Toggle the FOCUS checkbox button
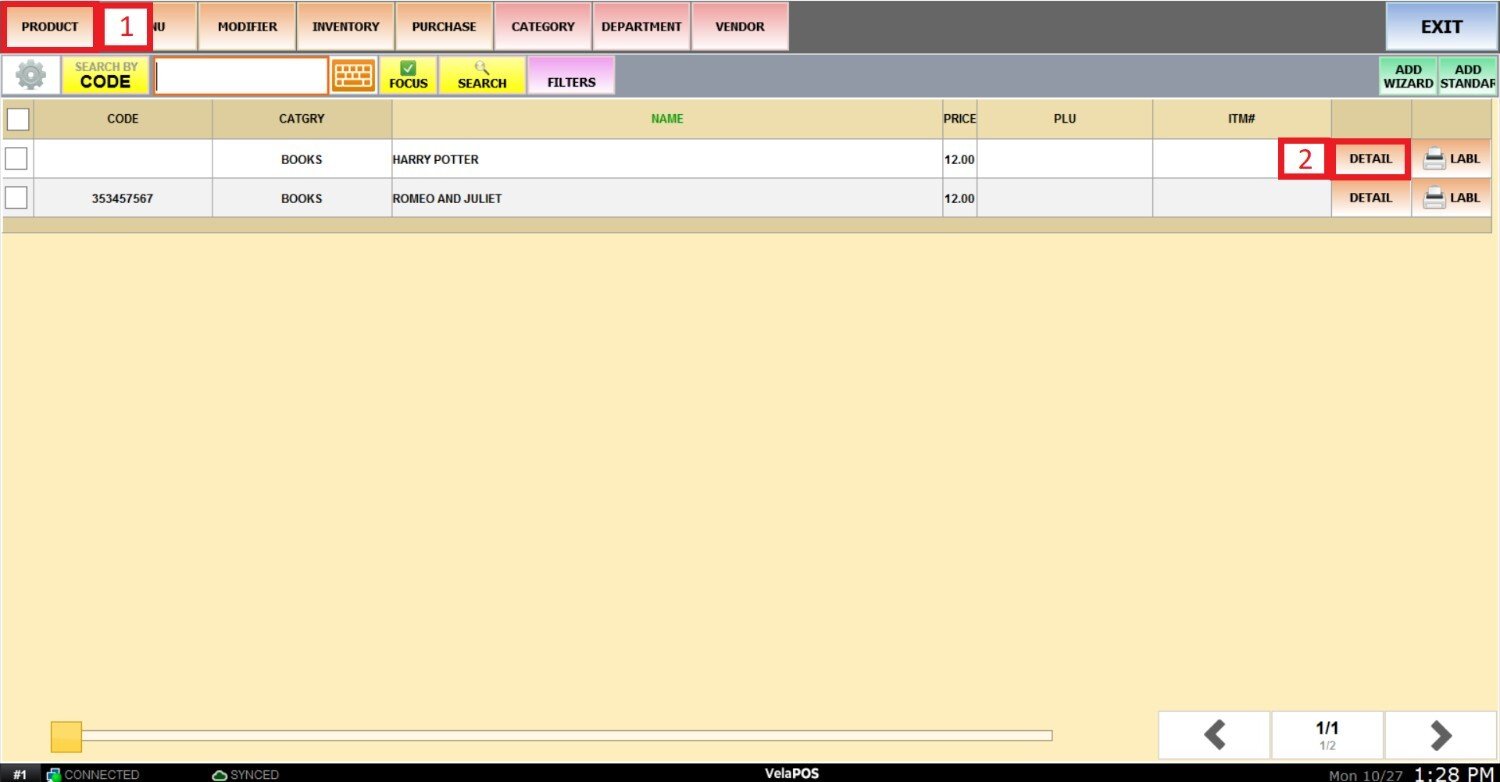Screen dimensions: 1500x782 tap(408, 76)
